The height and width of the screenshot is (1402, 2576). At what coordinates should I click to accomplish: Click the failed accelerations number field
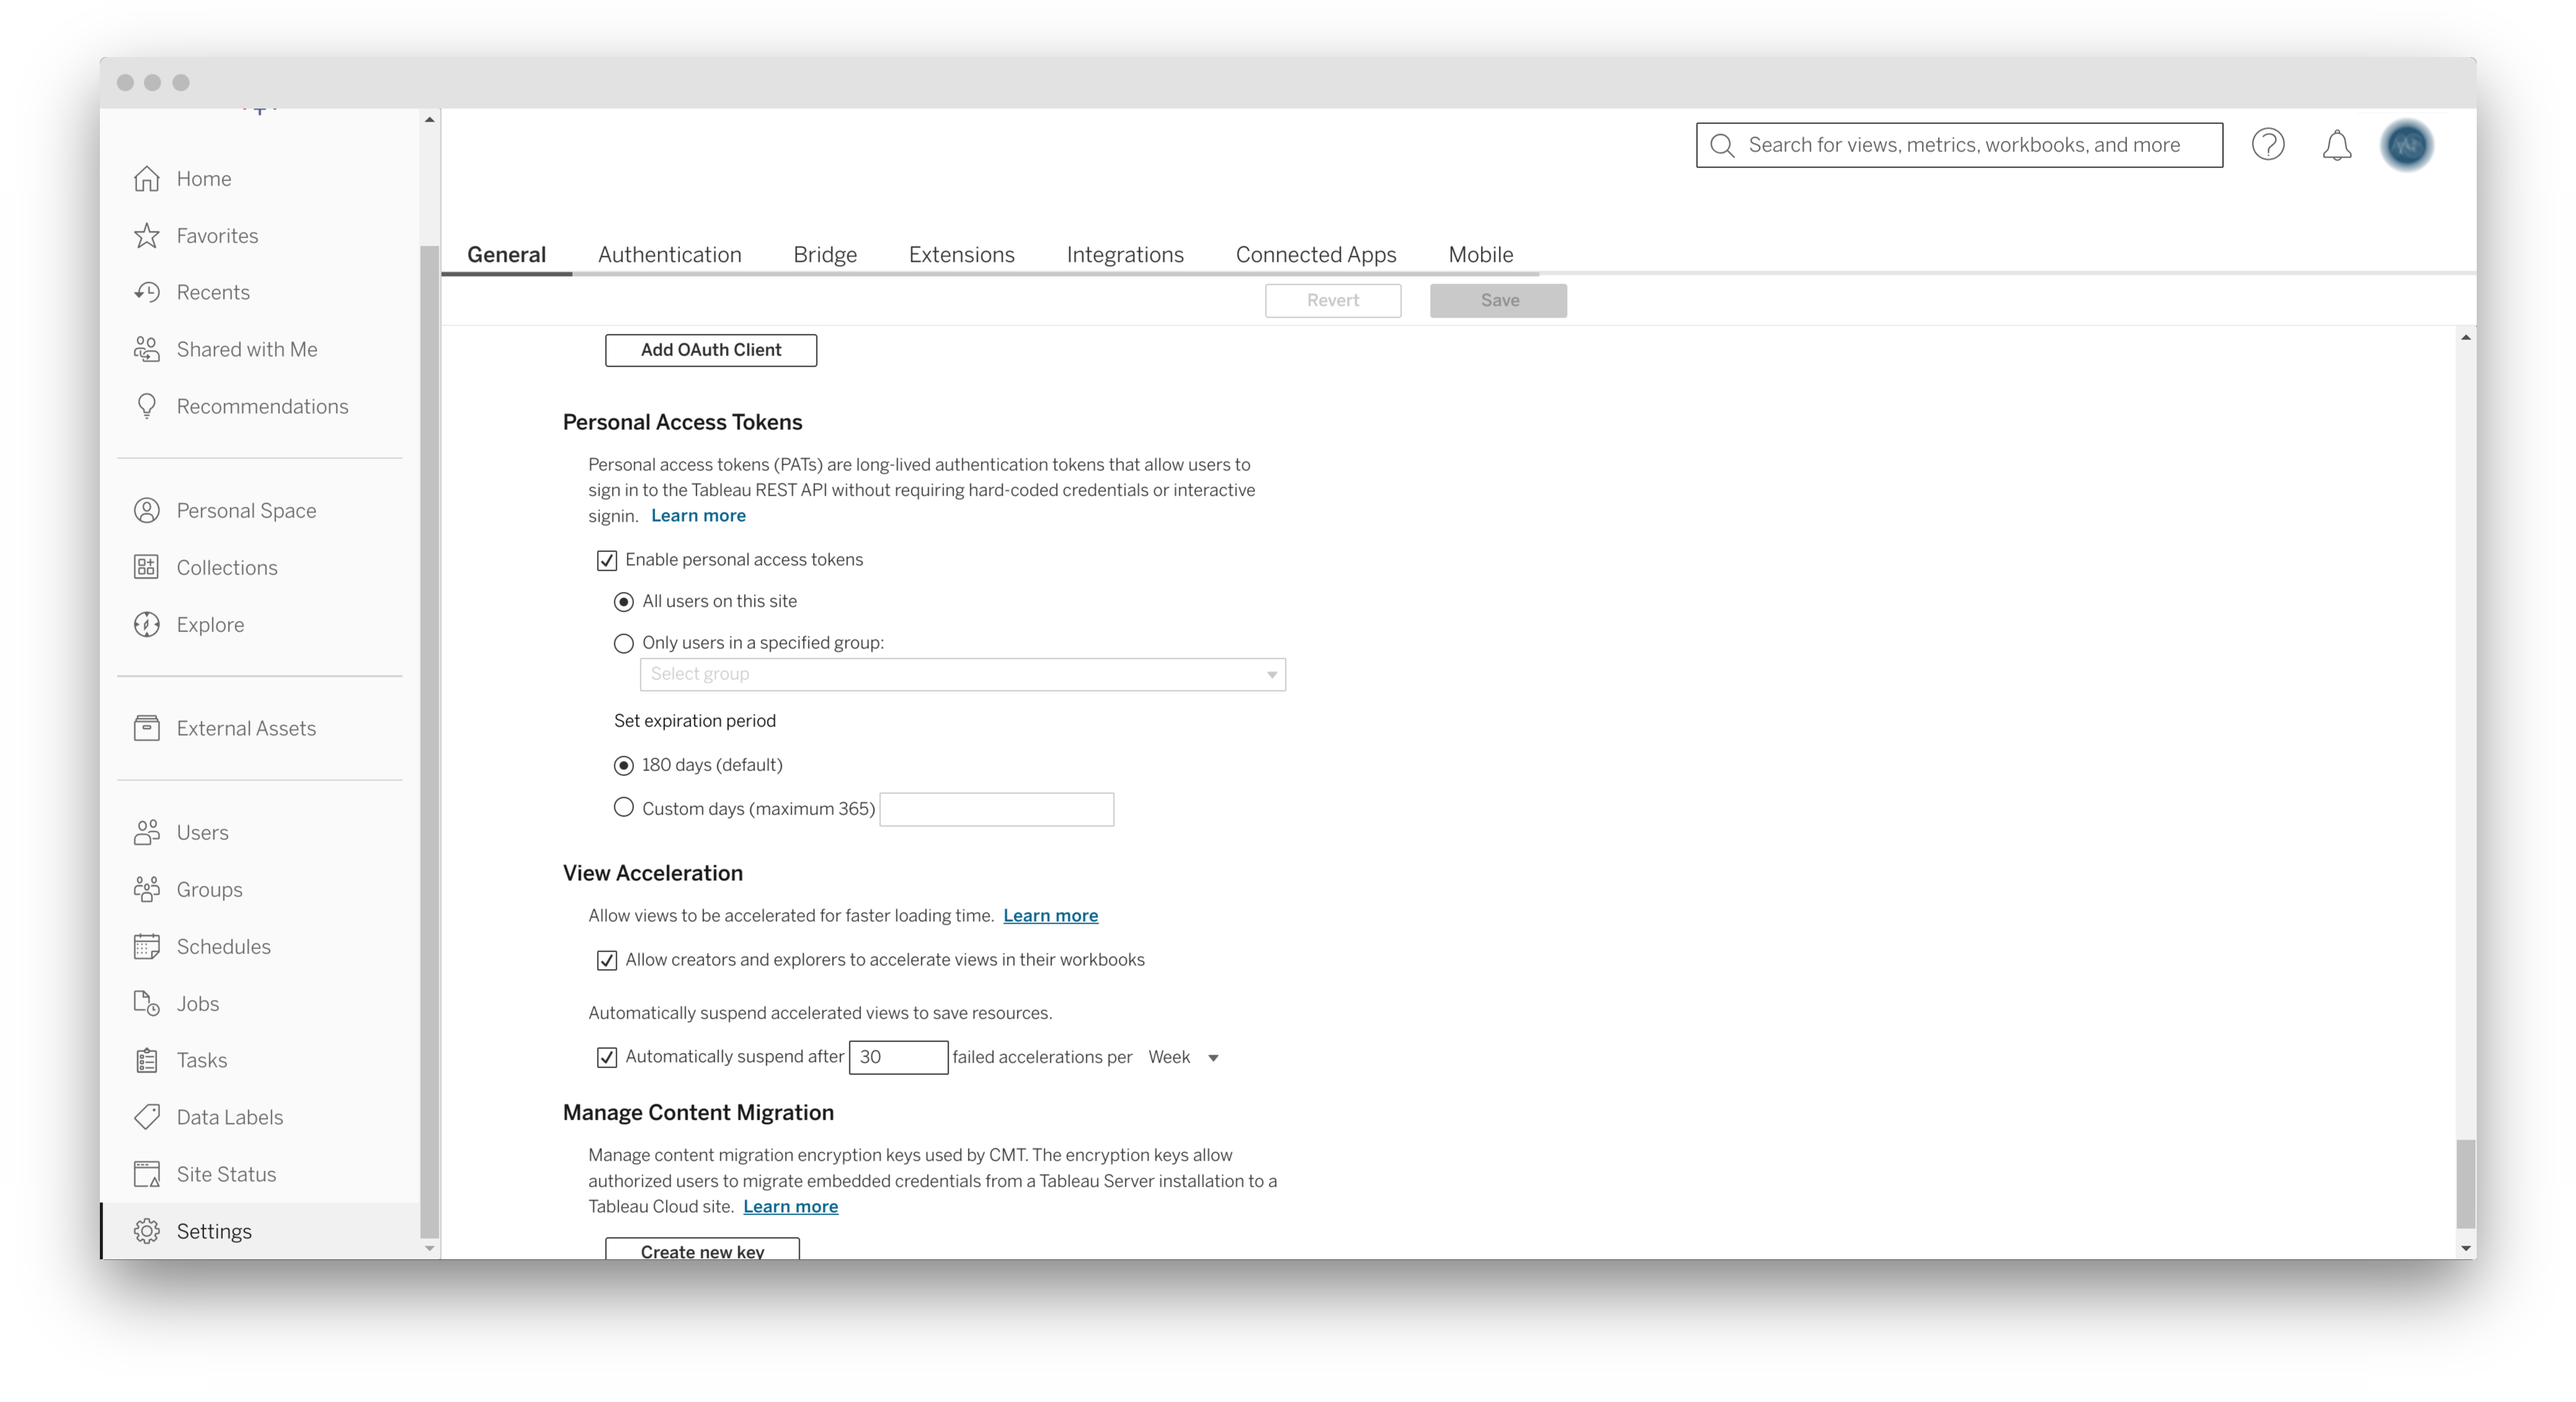pyautogui.click(x=898, y=1058)
